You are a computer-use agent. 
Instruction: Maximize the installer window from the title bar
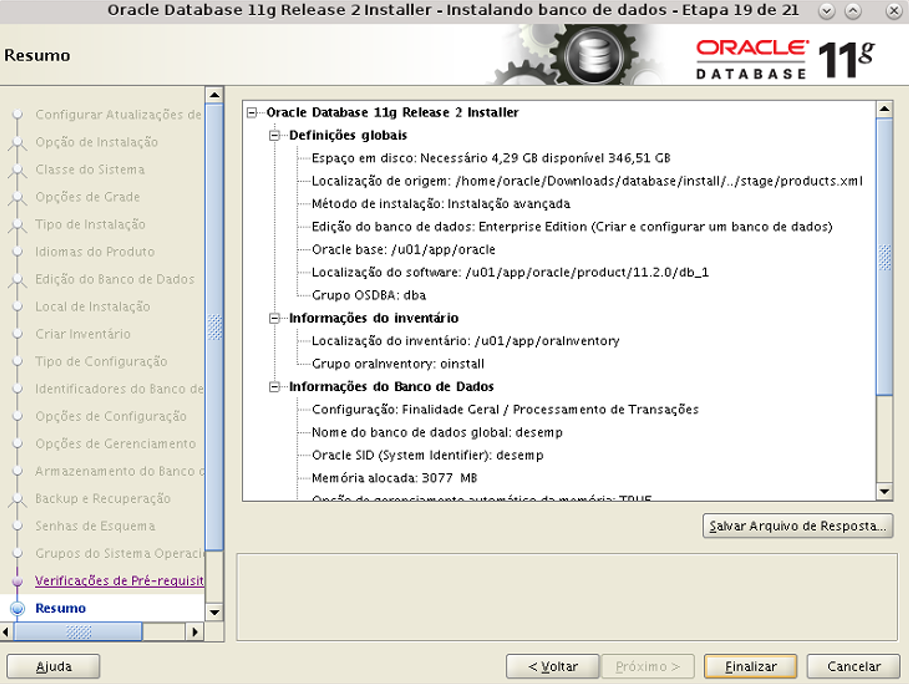tap(853, 11)
